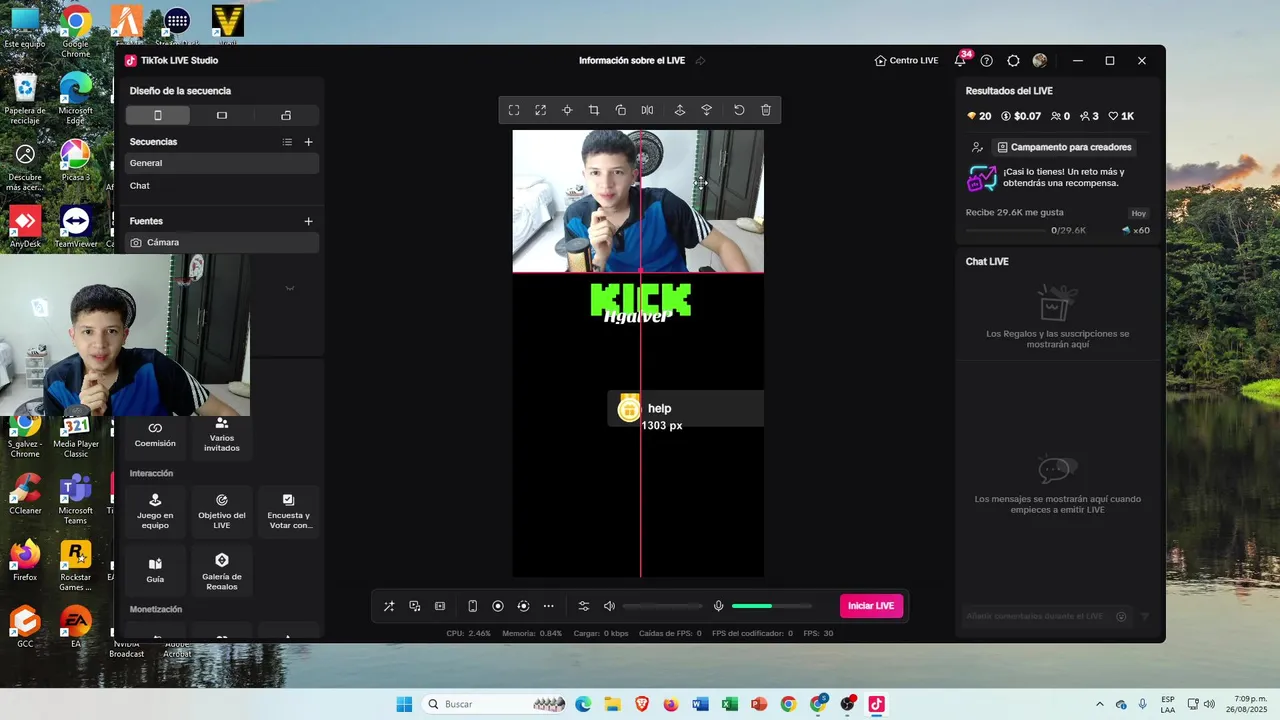This screenshot has height=720, width=1280.
Task: Adjust the speaker volume slider
Action: [x=662, y=606]
